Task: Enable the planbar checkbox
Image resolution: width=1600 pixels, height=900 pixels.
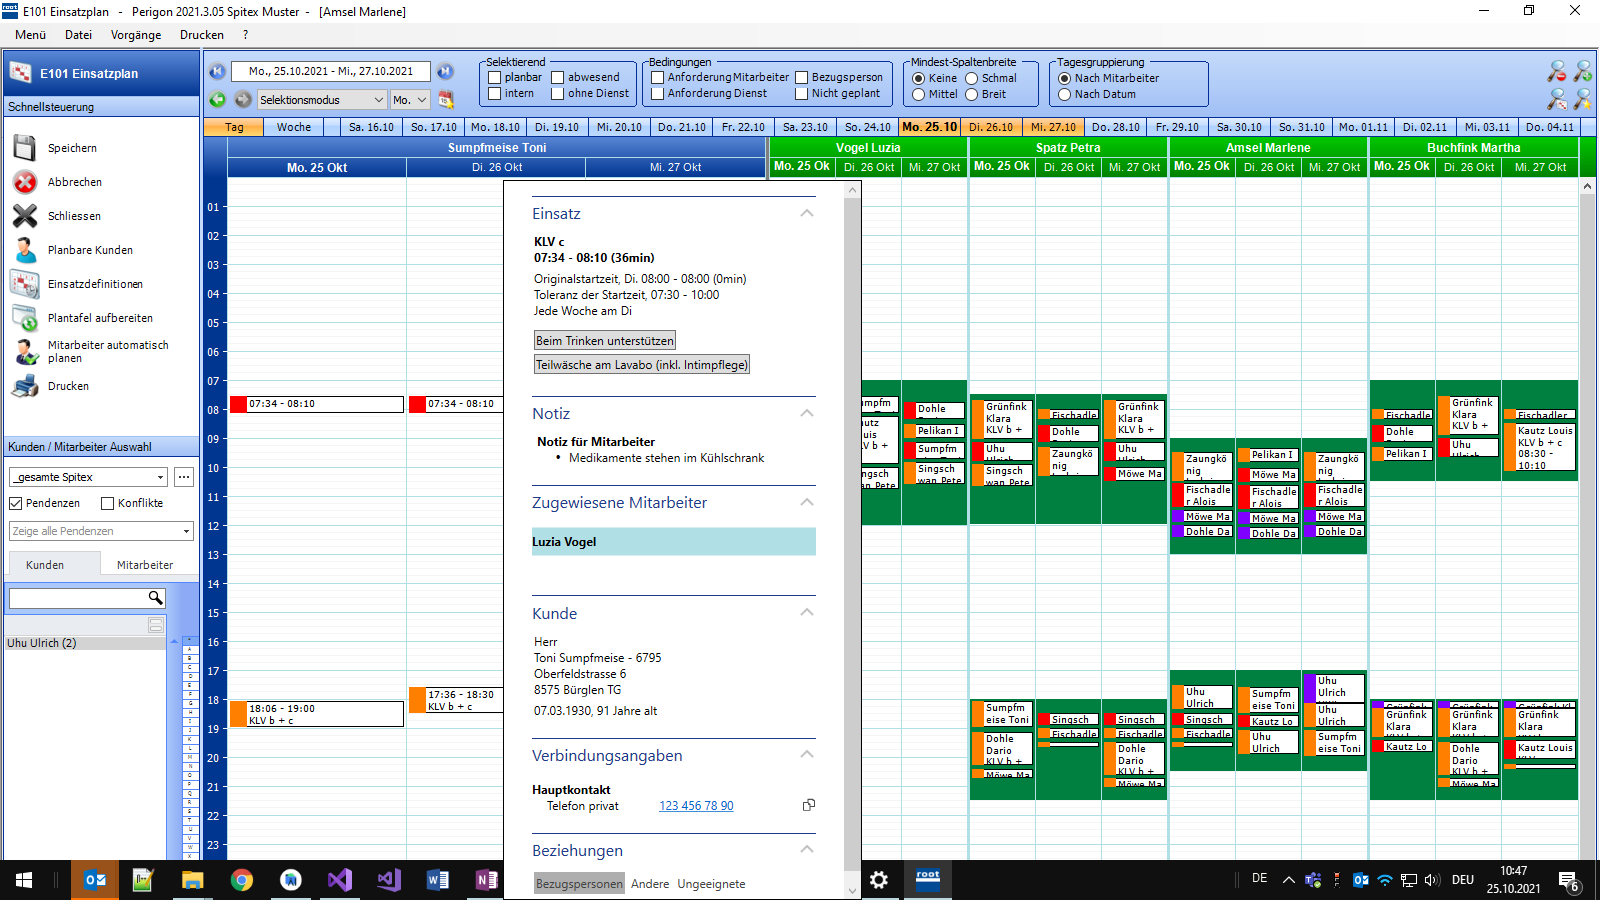Action: [x=494, y=78]
